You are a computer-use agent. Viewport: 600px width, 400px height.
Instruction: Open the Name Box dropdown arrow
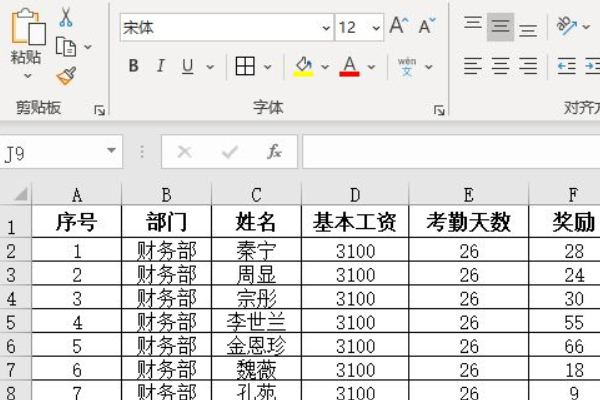pyautogui.click(x=111, y=150)
